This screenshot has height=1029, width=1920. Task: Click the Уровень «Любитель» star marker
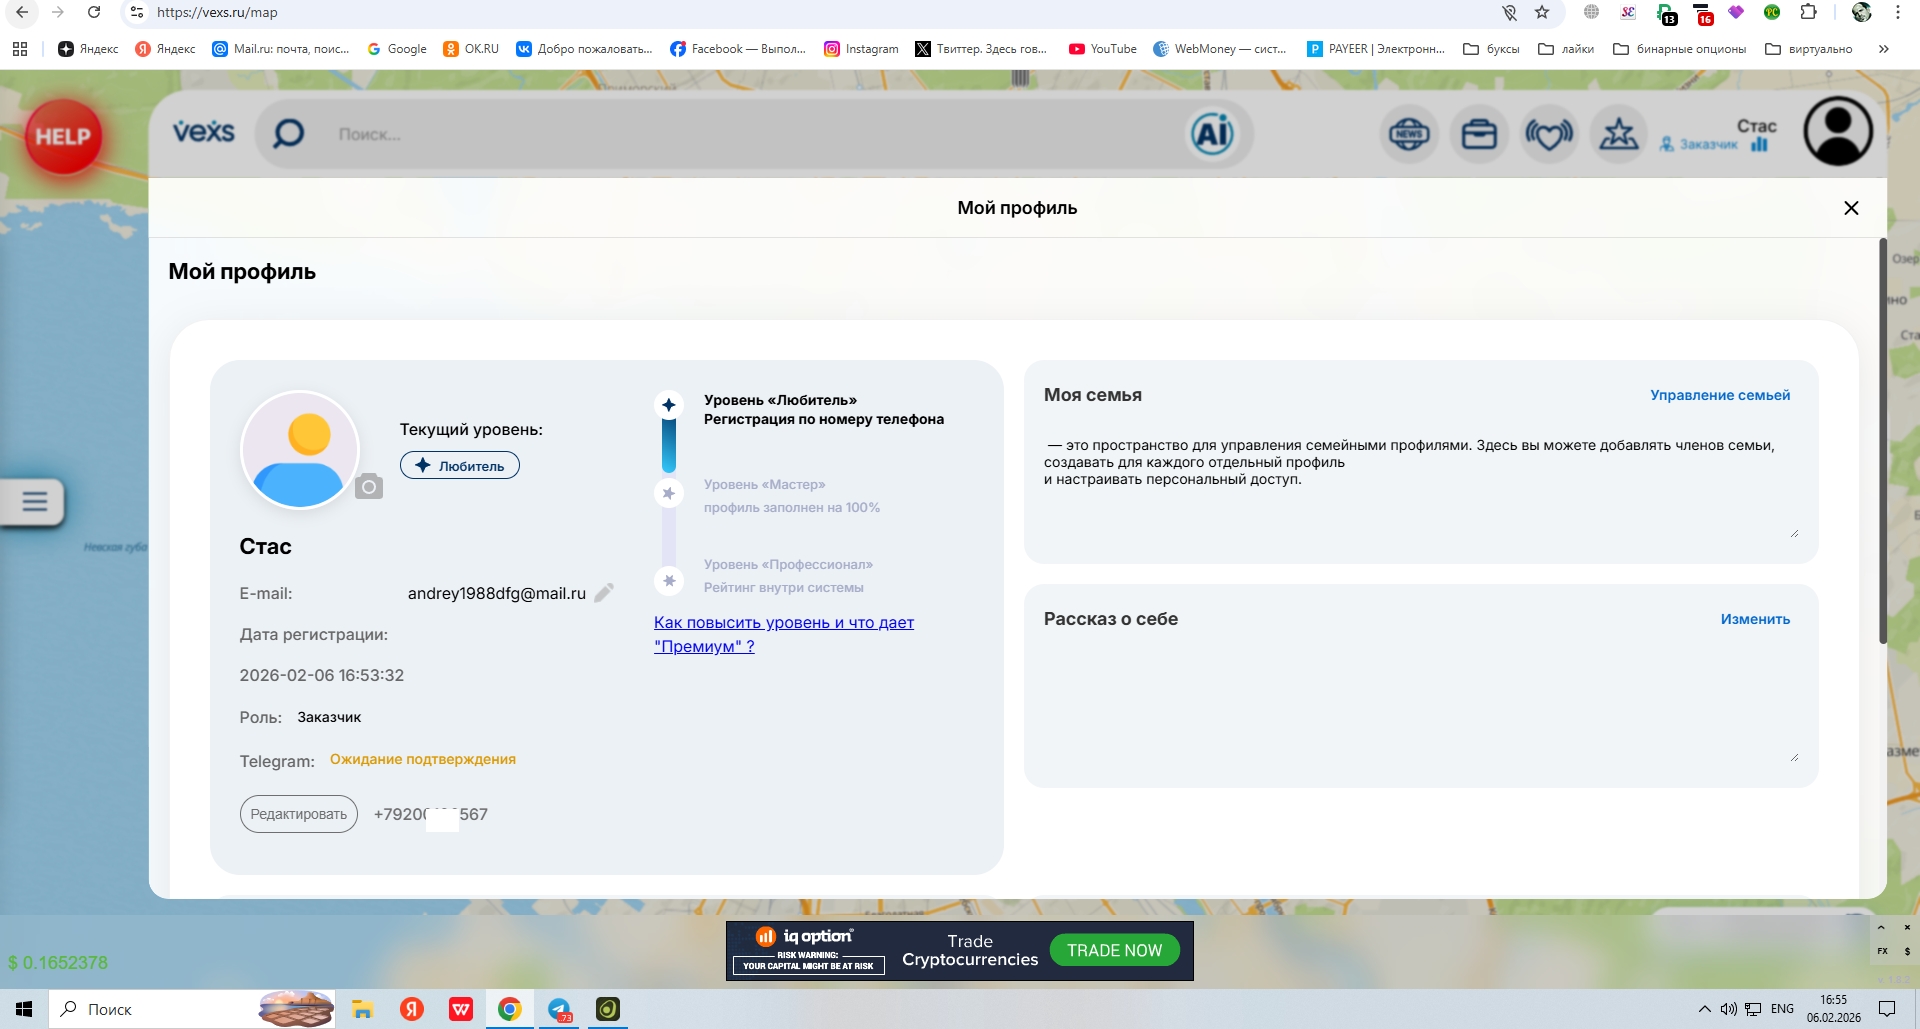669,405
